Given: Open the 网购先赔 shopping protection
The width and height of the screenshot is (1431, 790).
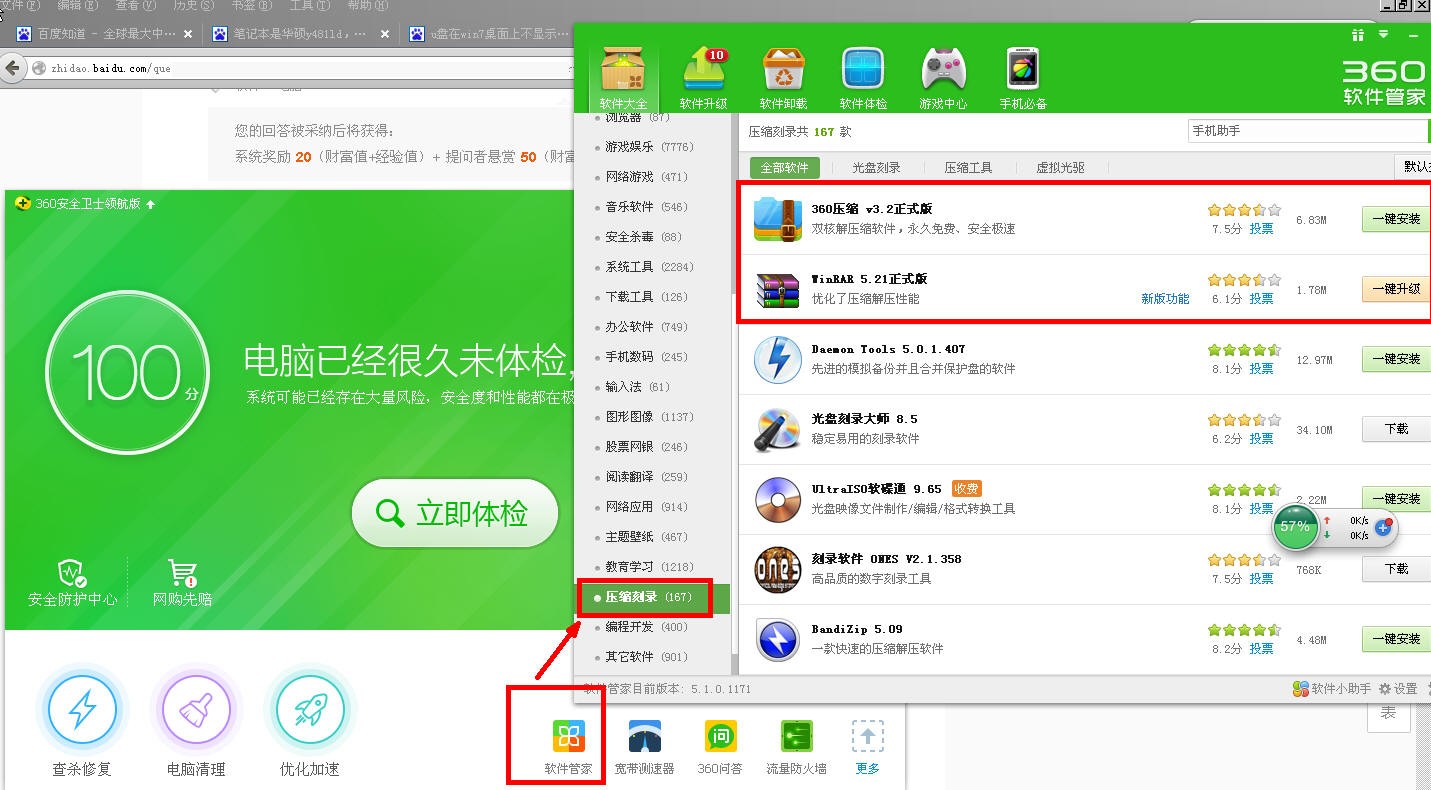Looking at the screenshot, I should coord(182,583).
